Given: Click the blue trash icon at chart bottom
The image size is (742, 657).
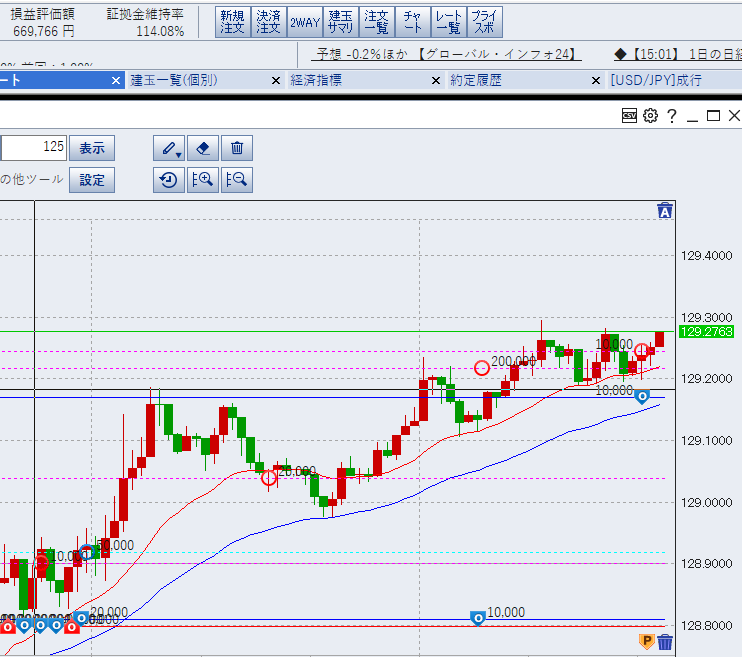Looking at the screenshot, I should pos(665,641).
